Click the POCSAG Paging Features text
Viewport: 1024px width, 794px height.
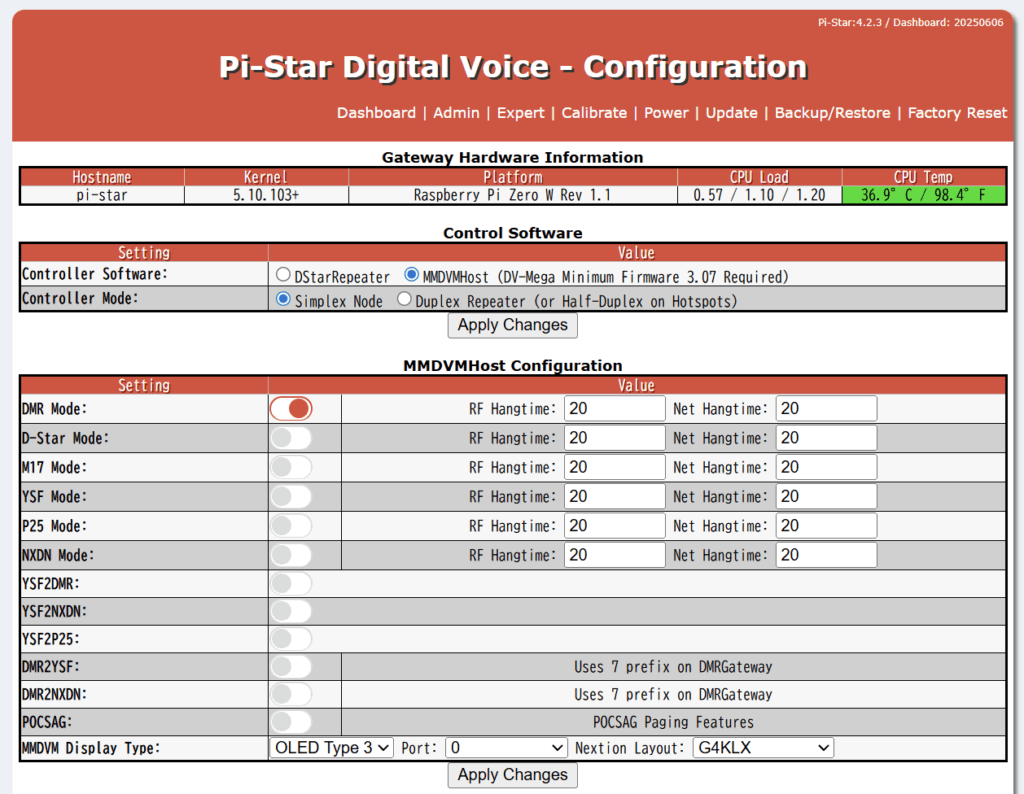click(673, 722)
